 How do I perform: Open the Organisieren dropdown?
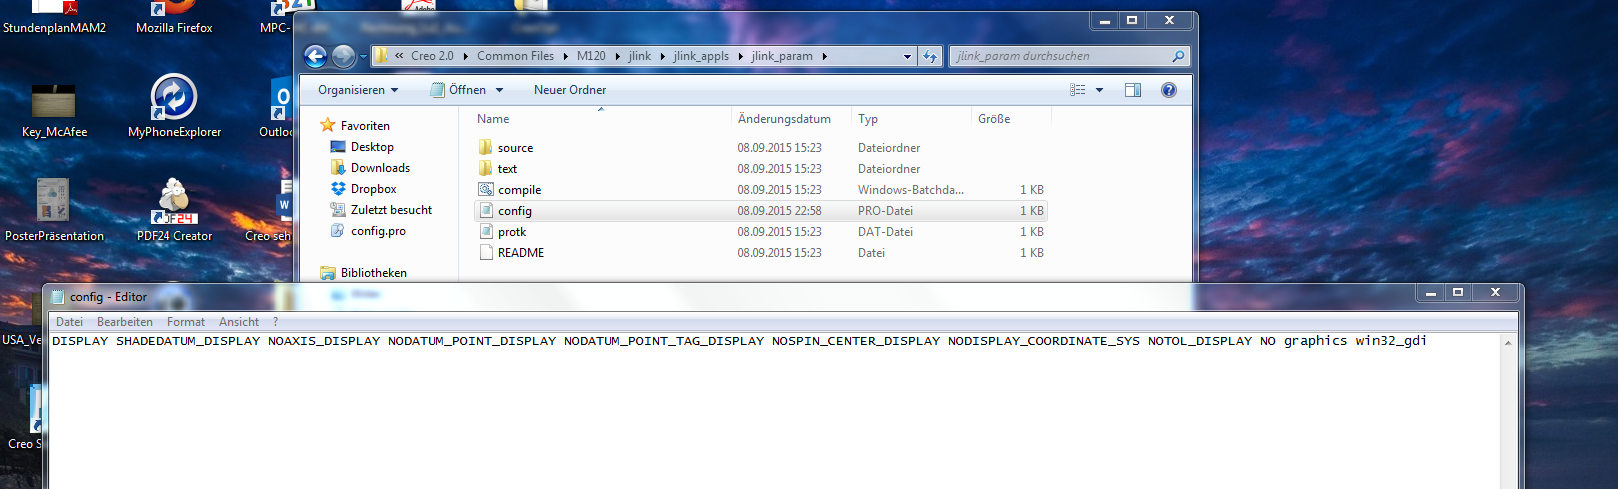[x=358, y=90]
